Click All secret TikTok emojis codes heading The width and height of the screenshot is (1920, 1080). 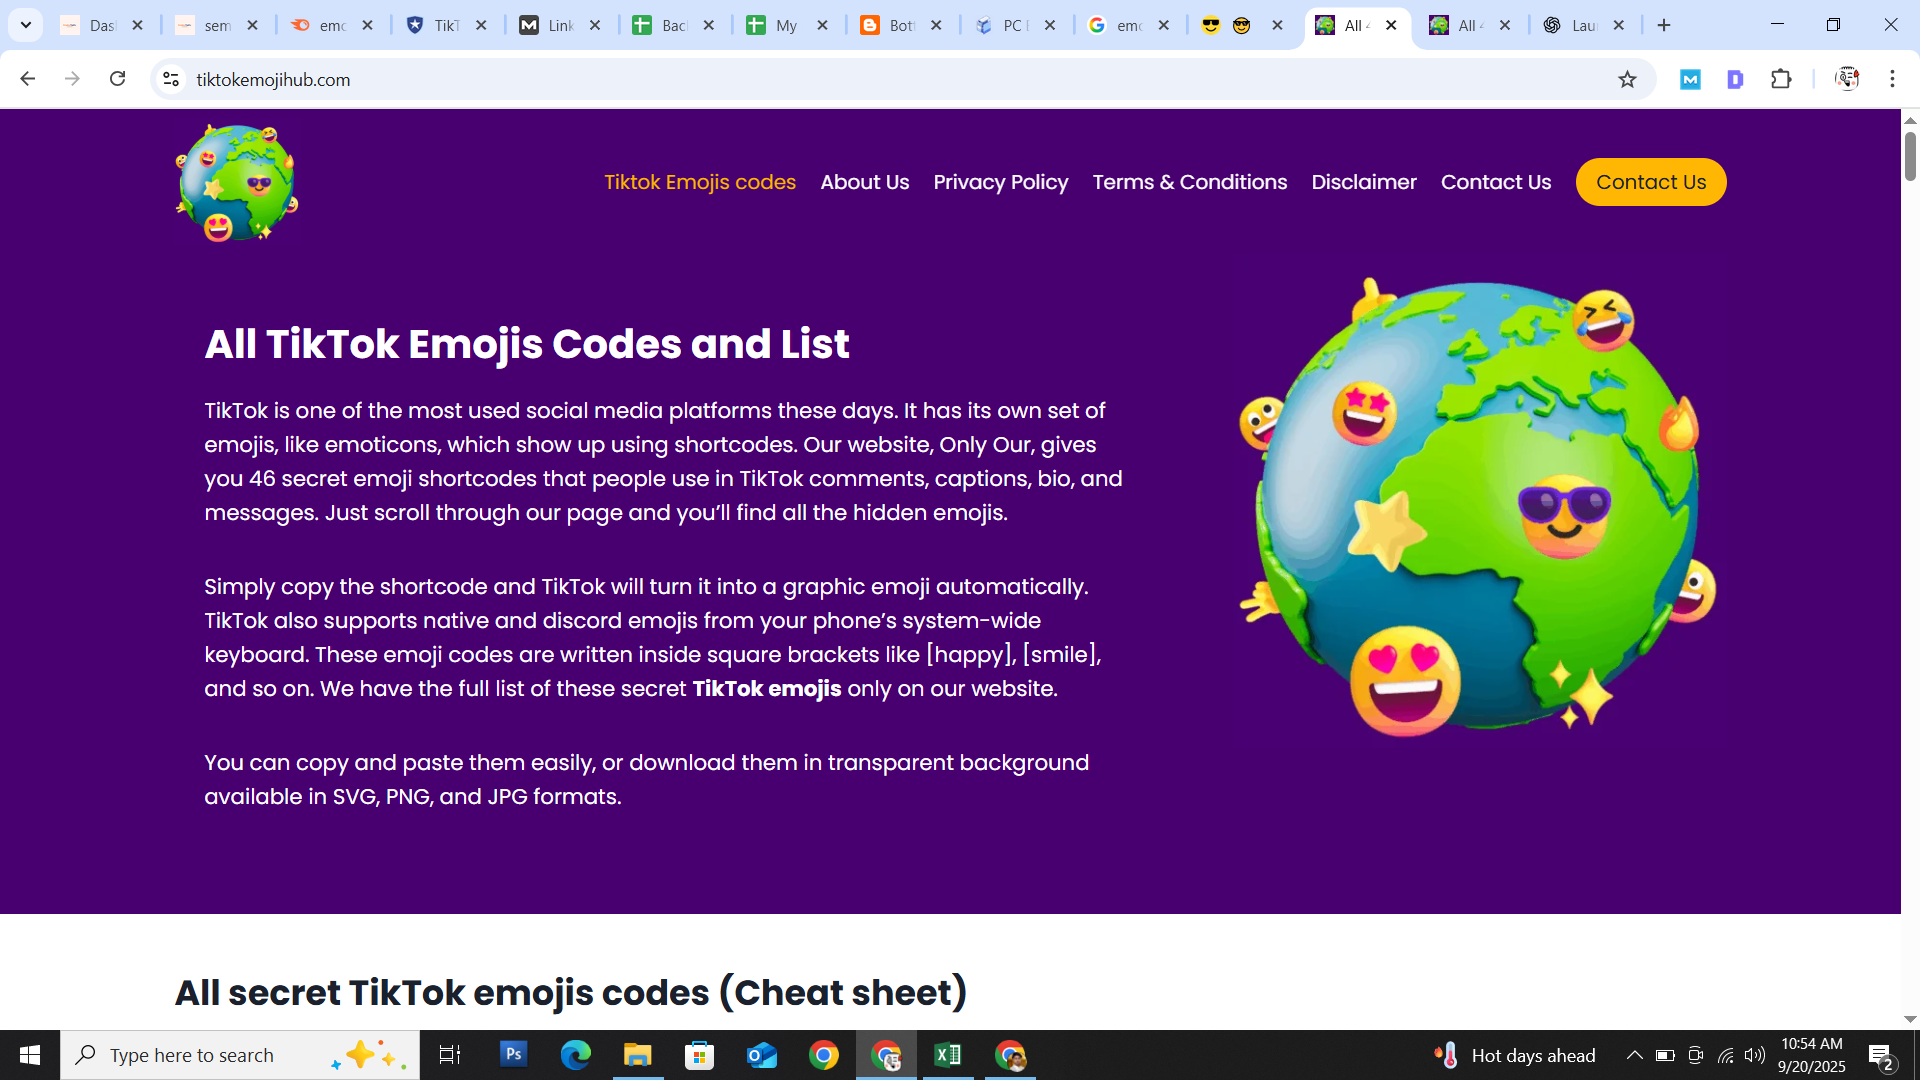click(571, 993)
